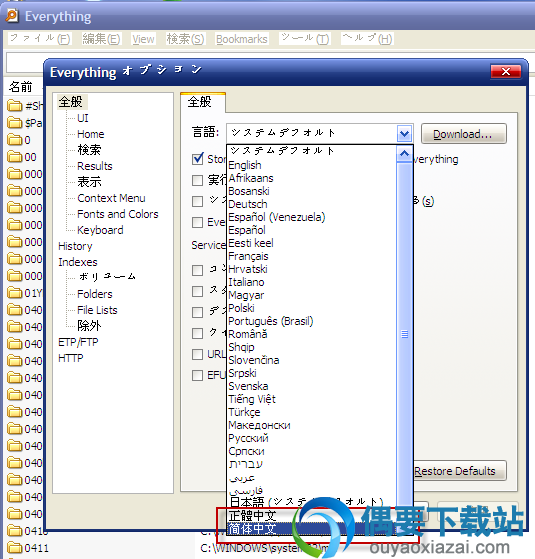Switch to the 全般 tab
This screenshot has height=559, width=535.
203,102
